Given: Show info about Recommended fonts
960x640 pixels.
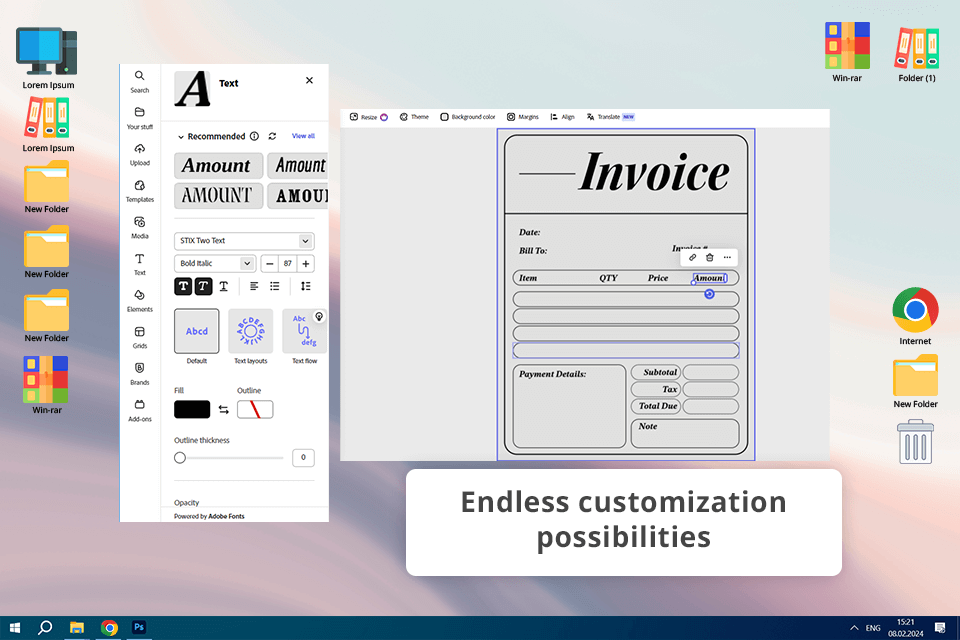Looking at the screenshot, I should [x=254, y=136].
